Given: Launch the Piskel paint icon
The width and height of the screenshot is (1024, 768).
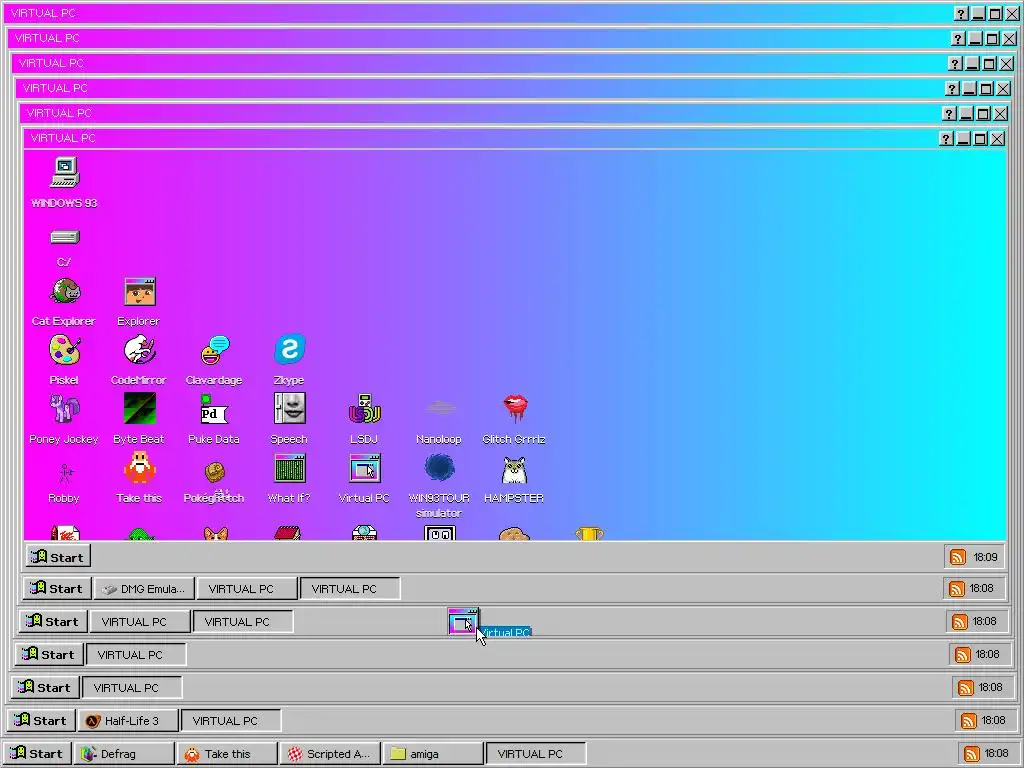Looking at the screenshot, I should [65, 350].
